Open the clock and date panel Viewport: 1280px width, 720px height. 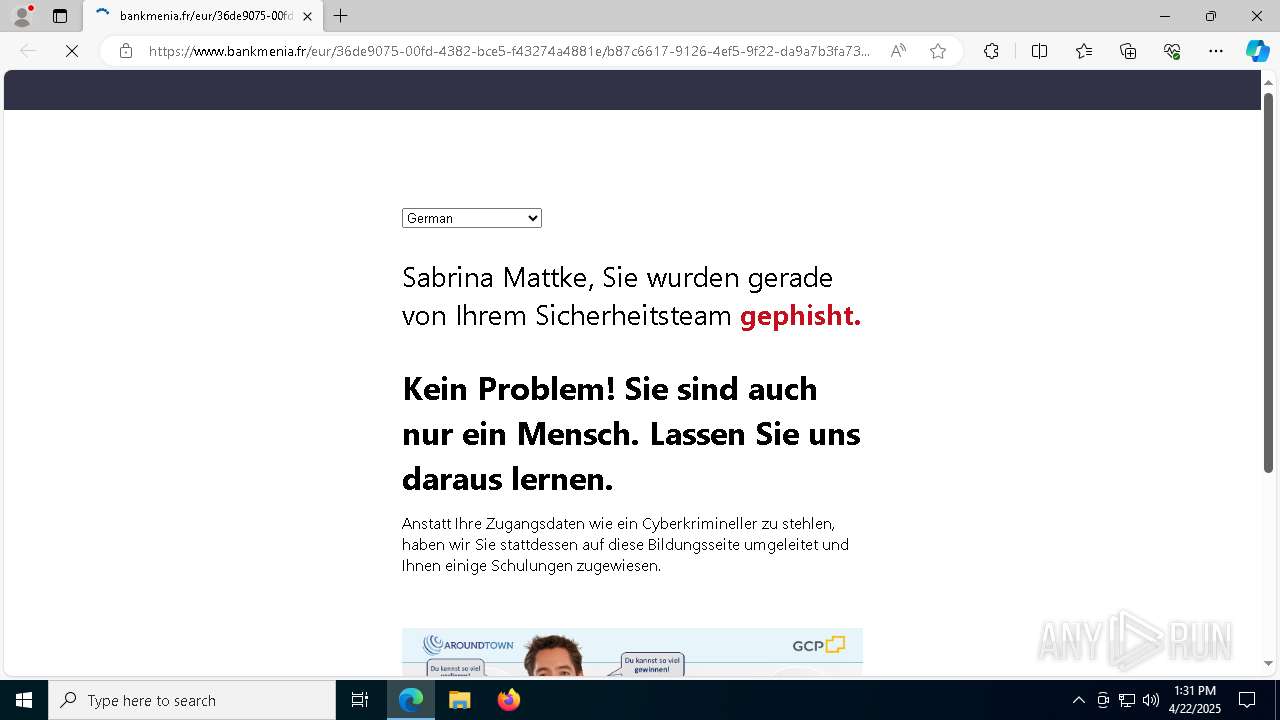tap(1195, 700)
